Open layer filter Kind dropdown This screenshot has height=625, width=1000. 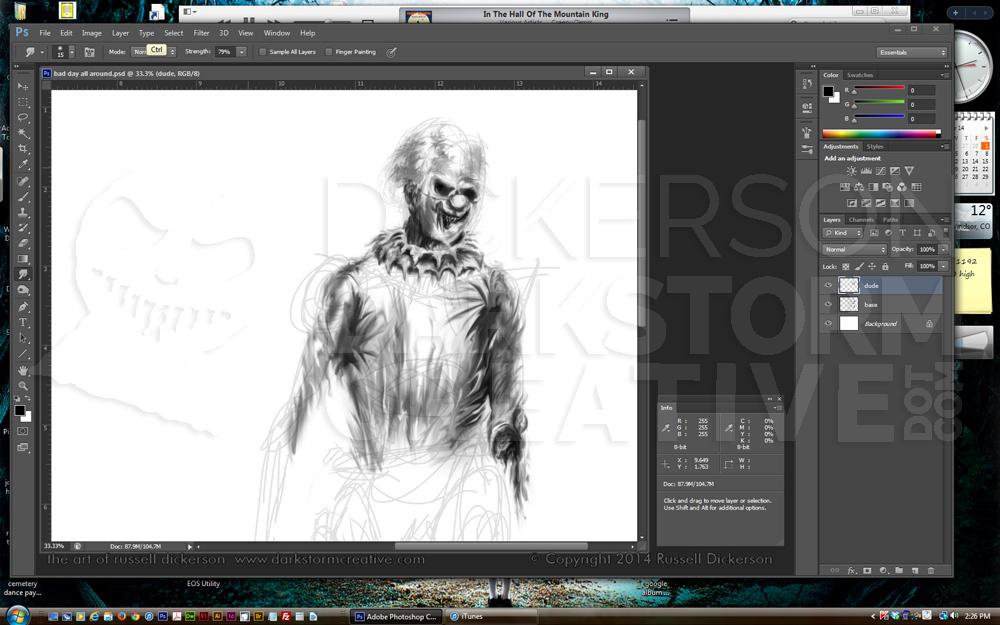[842, 233]
